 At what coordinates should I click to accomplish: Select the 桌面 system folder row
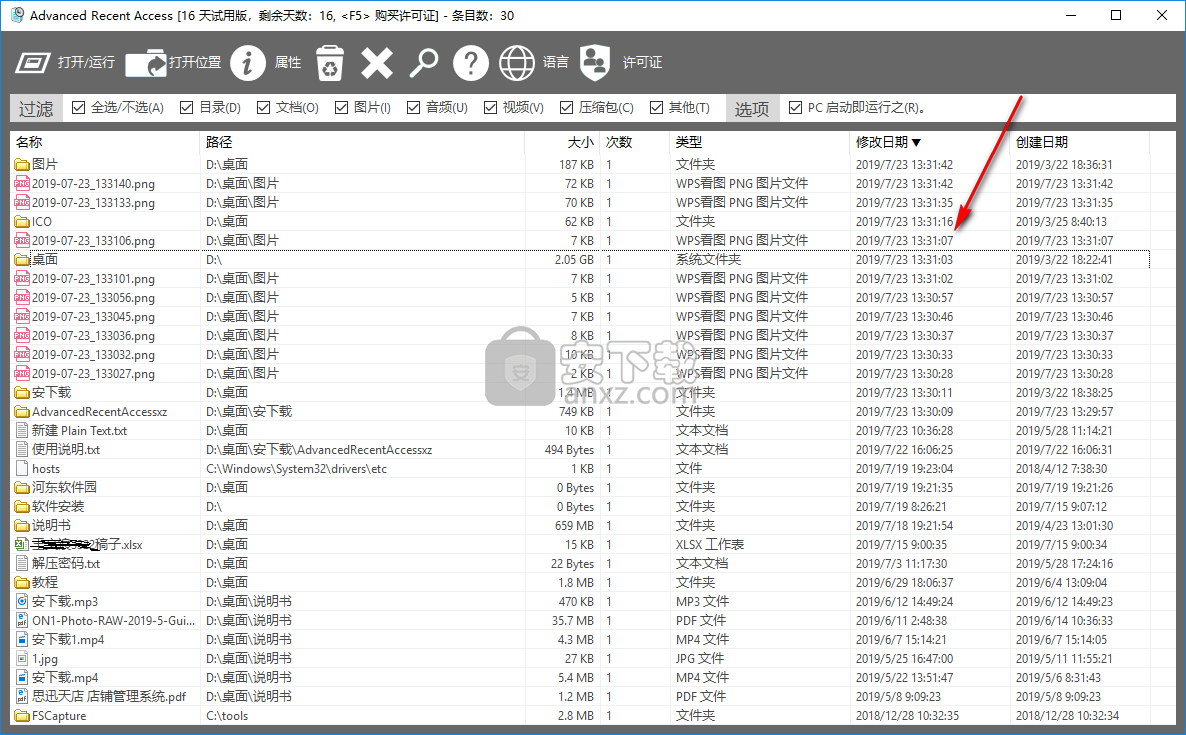click(x=581, y=259)
